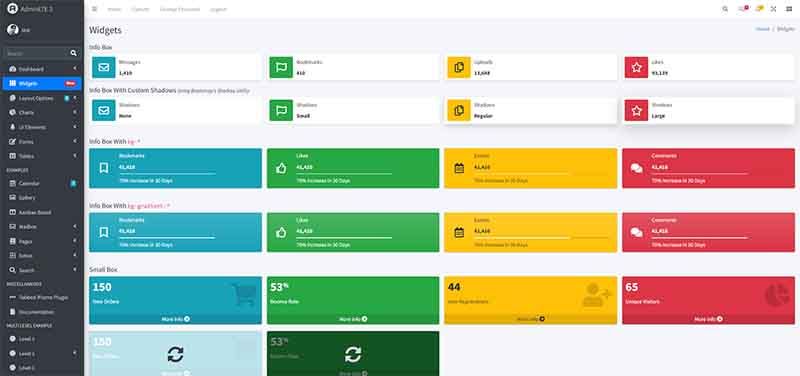The height and width of the screenshot is (376, 800).
Task: Click thumbs-up icon in gradient green Likes box
Action: (x=281, y=233)
